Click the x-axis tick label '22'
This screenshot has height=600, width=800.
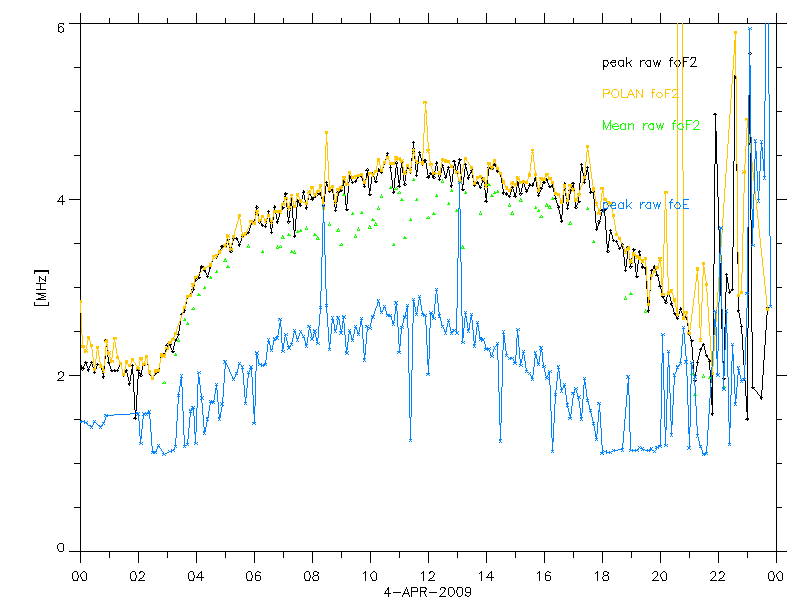pos(717,577)
